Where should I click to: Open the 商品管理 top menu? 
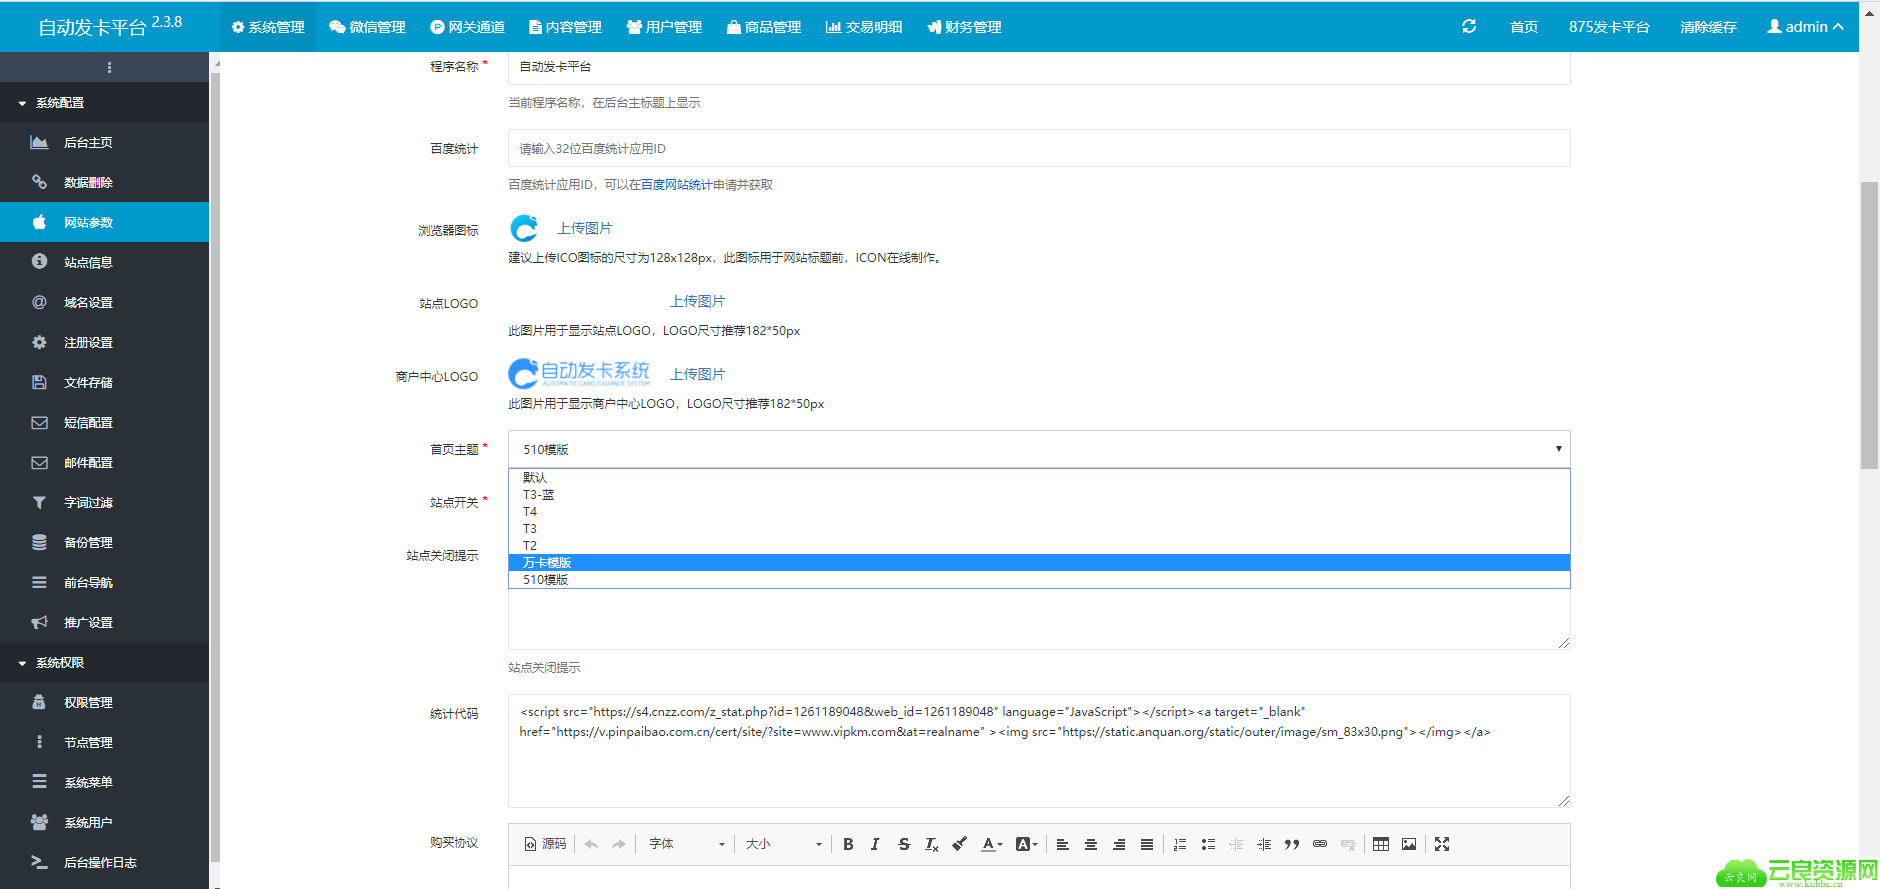coord(764,27)
